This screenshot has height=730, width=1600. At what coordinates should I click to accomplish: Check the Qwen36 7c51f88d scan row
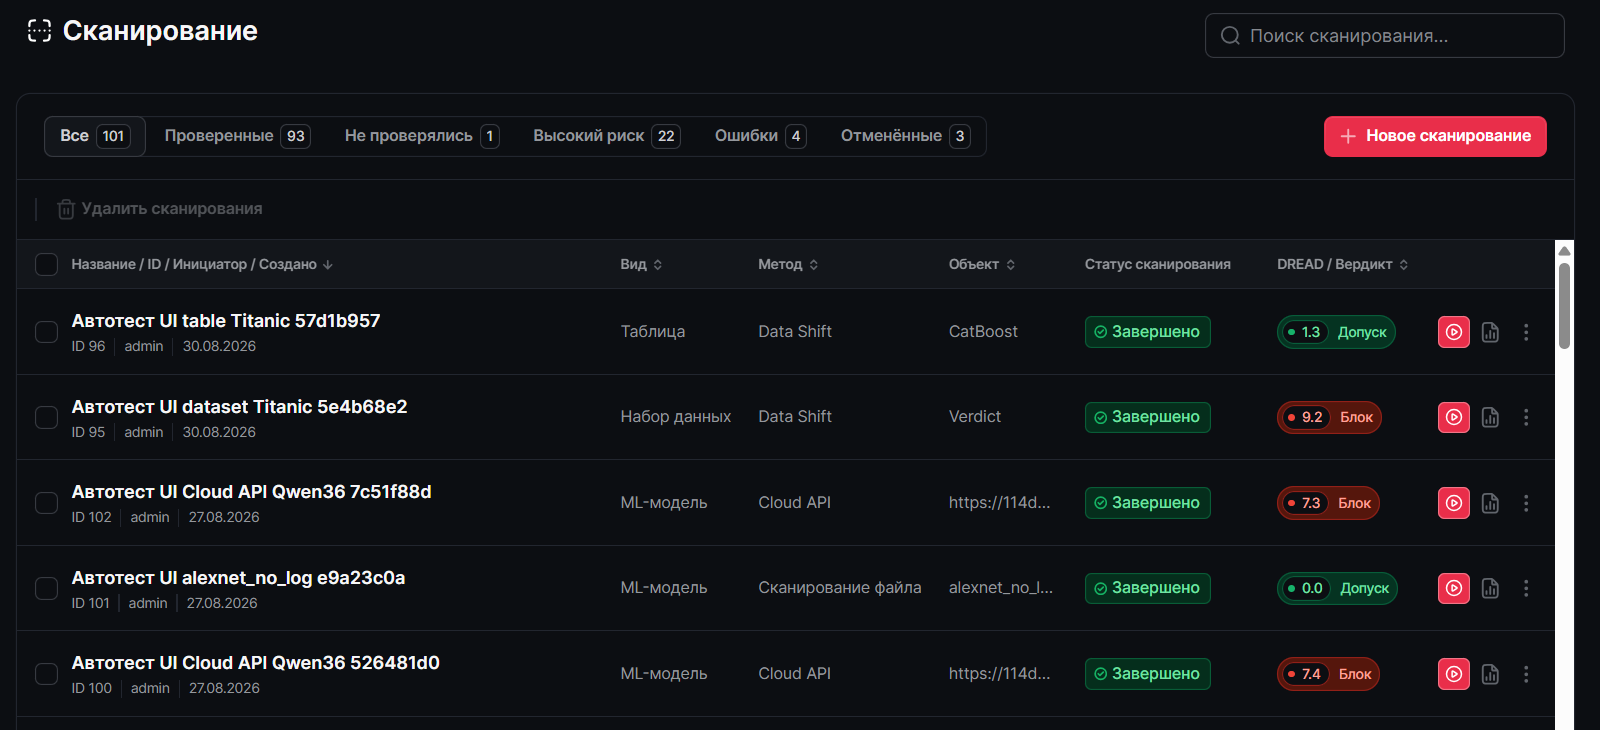[46, 503]
